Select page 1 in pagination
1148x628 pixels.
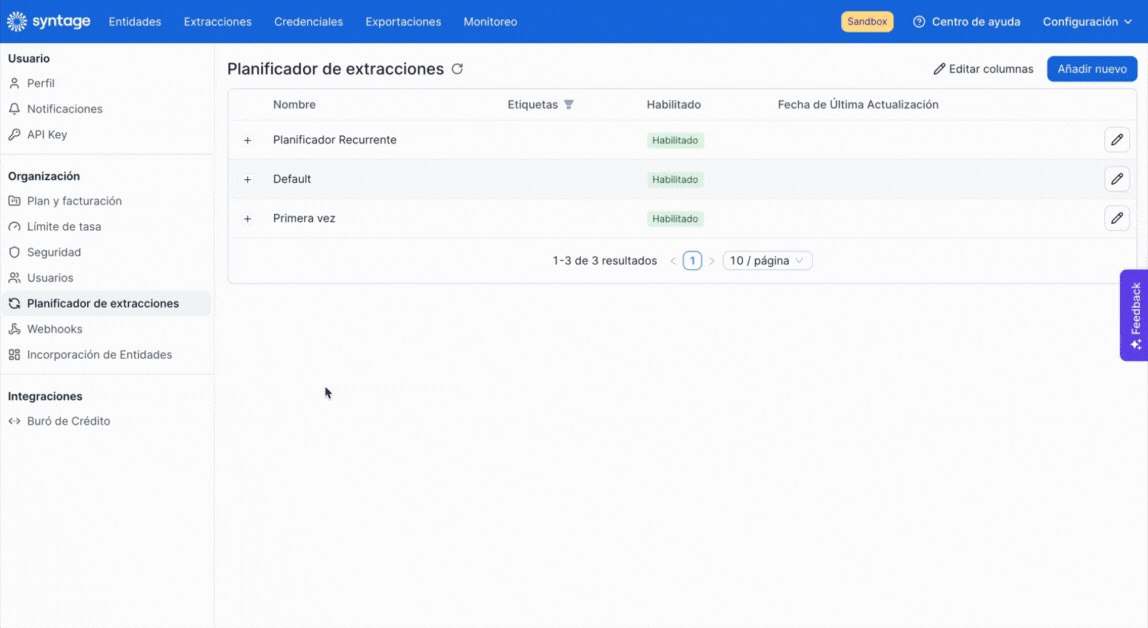tap(692, 261)
